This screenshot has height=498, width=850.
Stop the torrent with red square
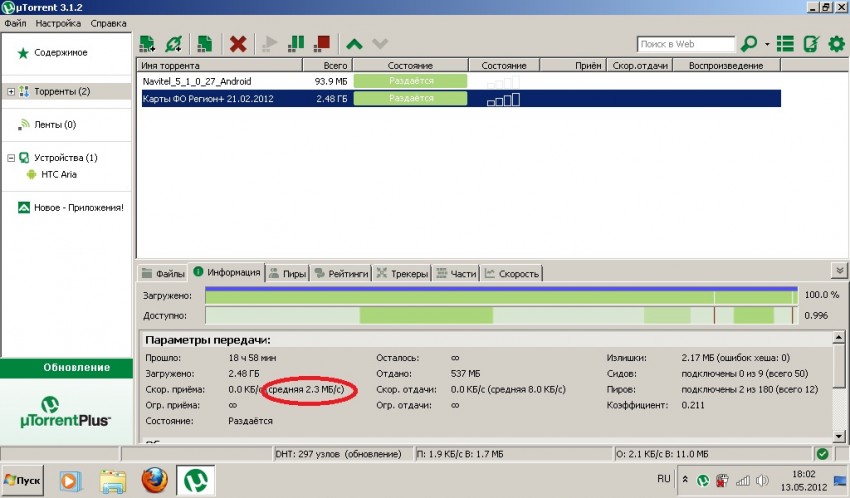[x=322, y=43]
